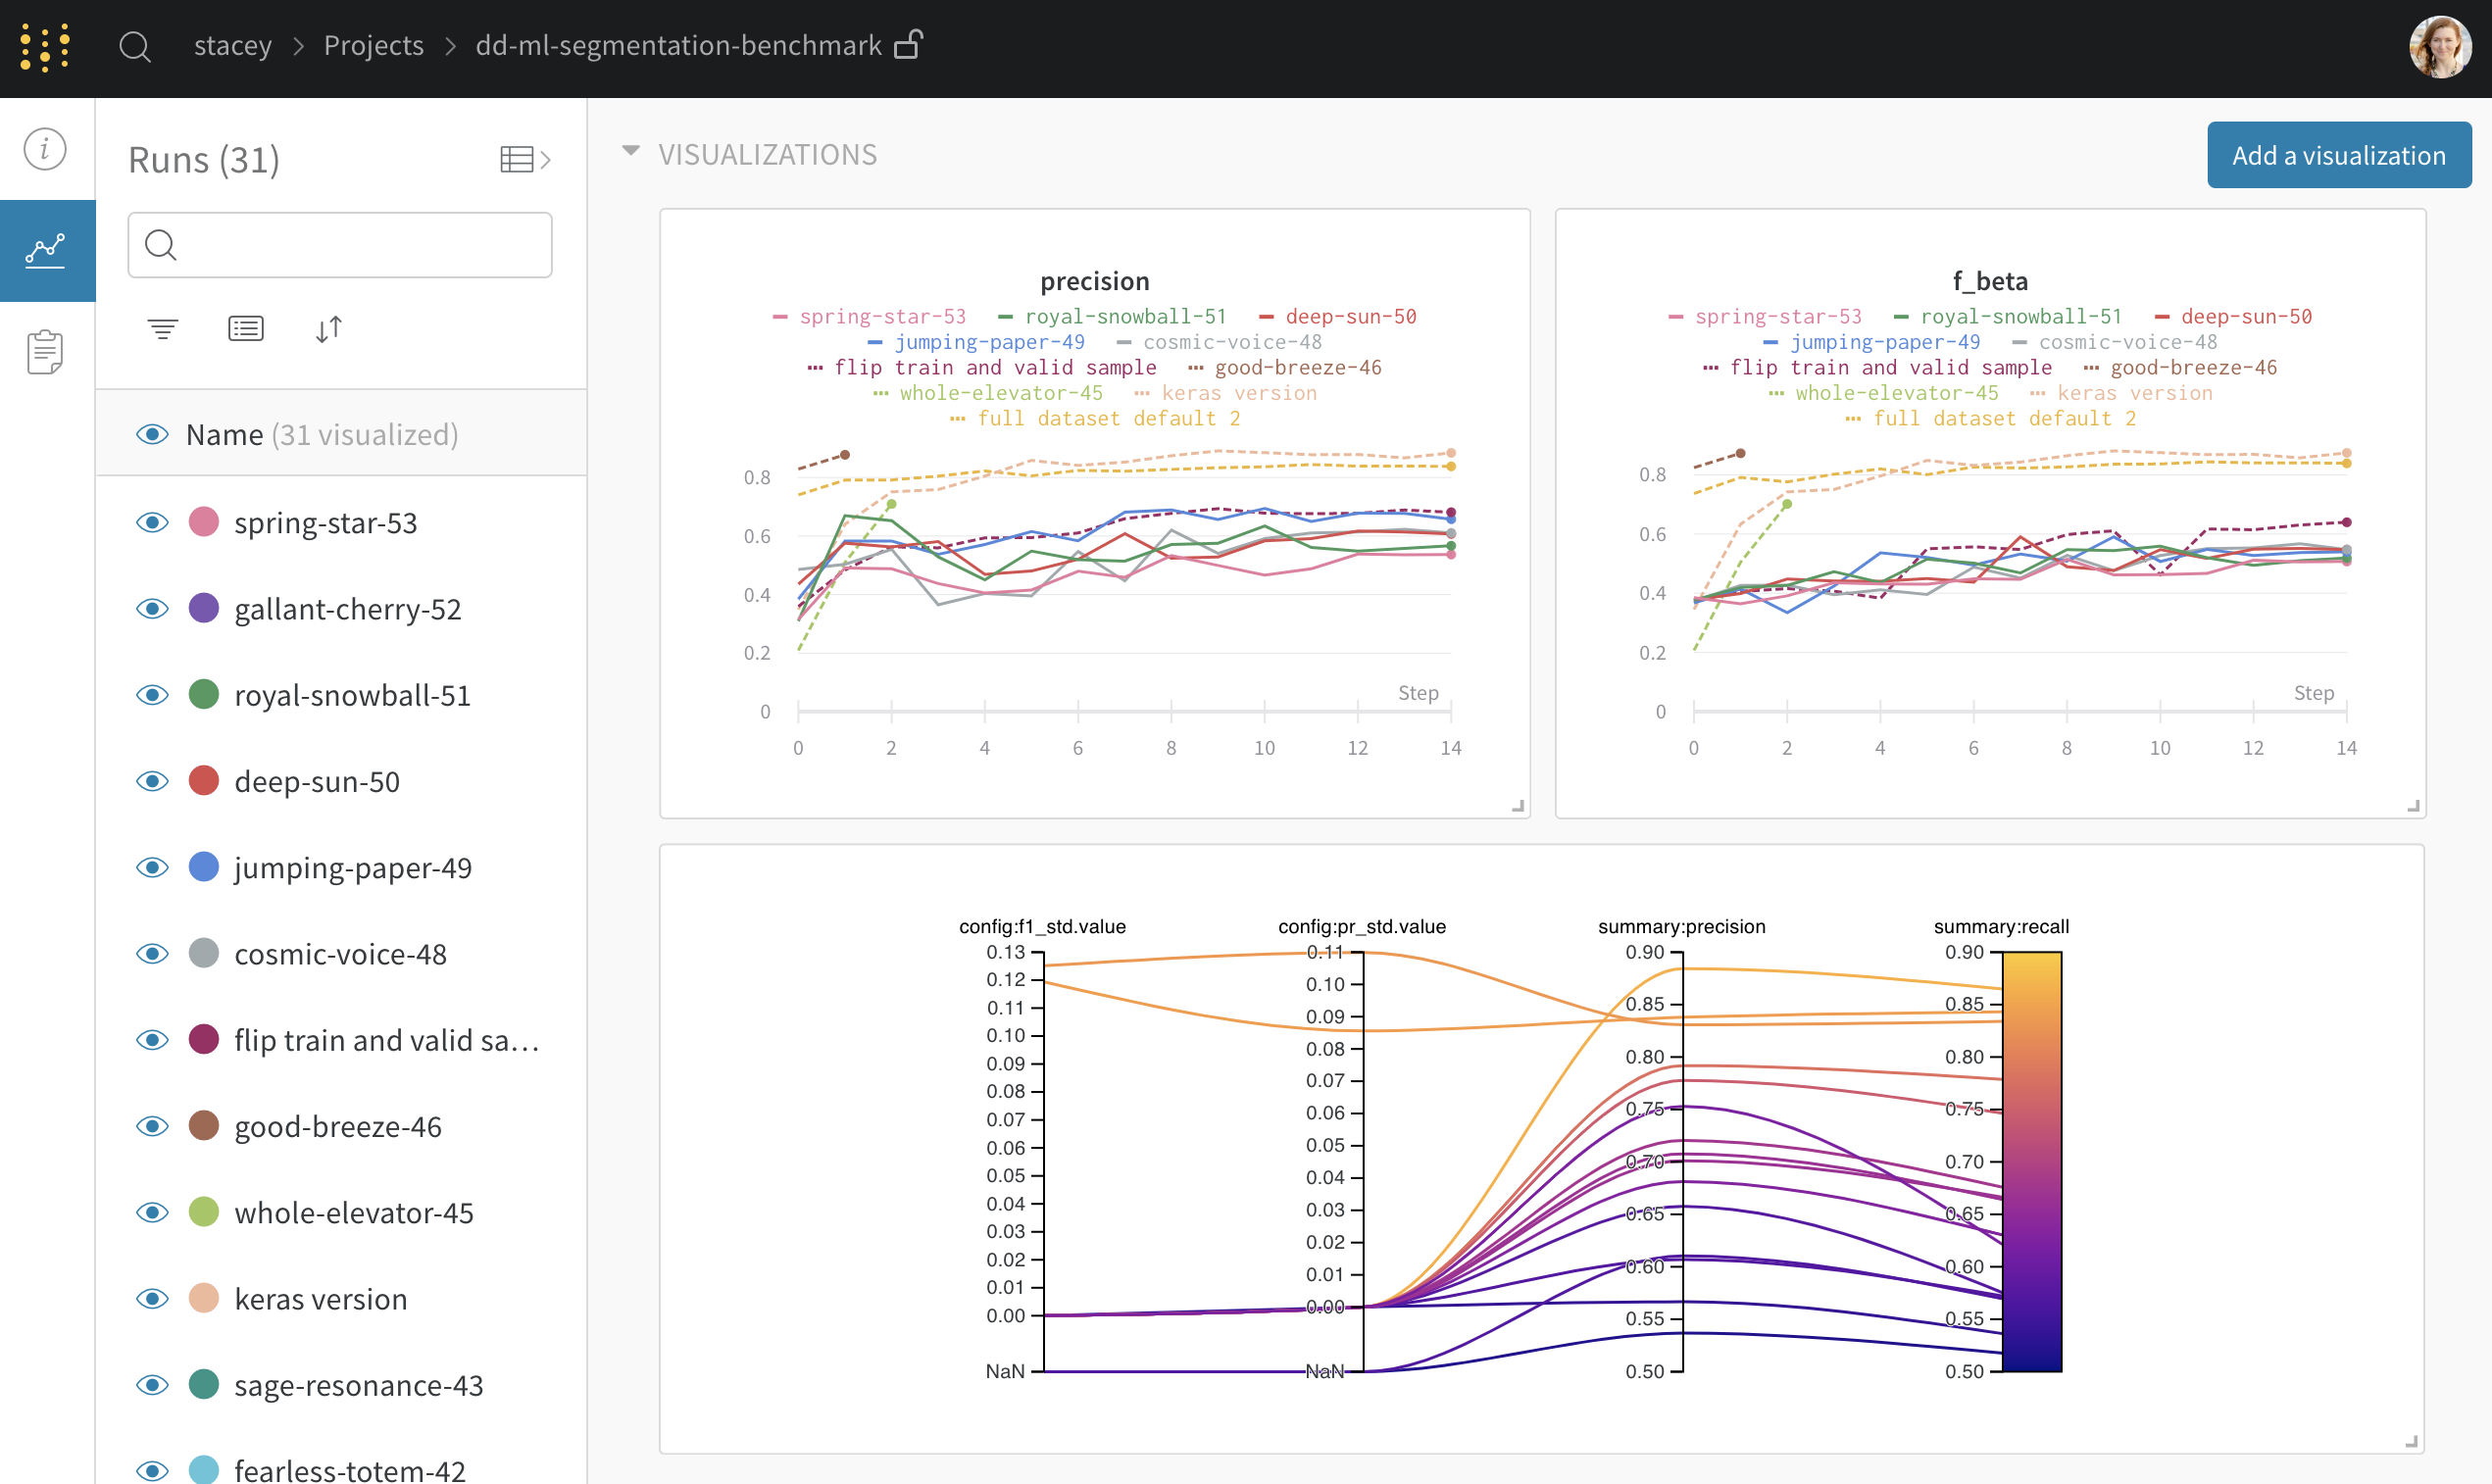2492x1484 pixels.
Task: Open gallant-cherry-52 run link
Action: [x=347, y=609]
